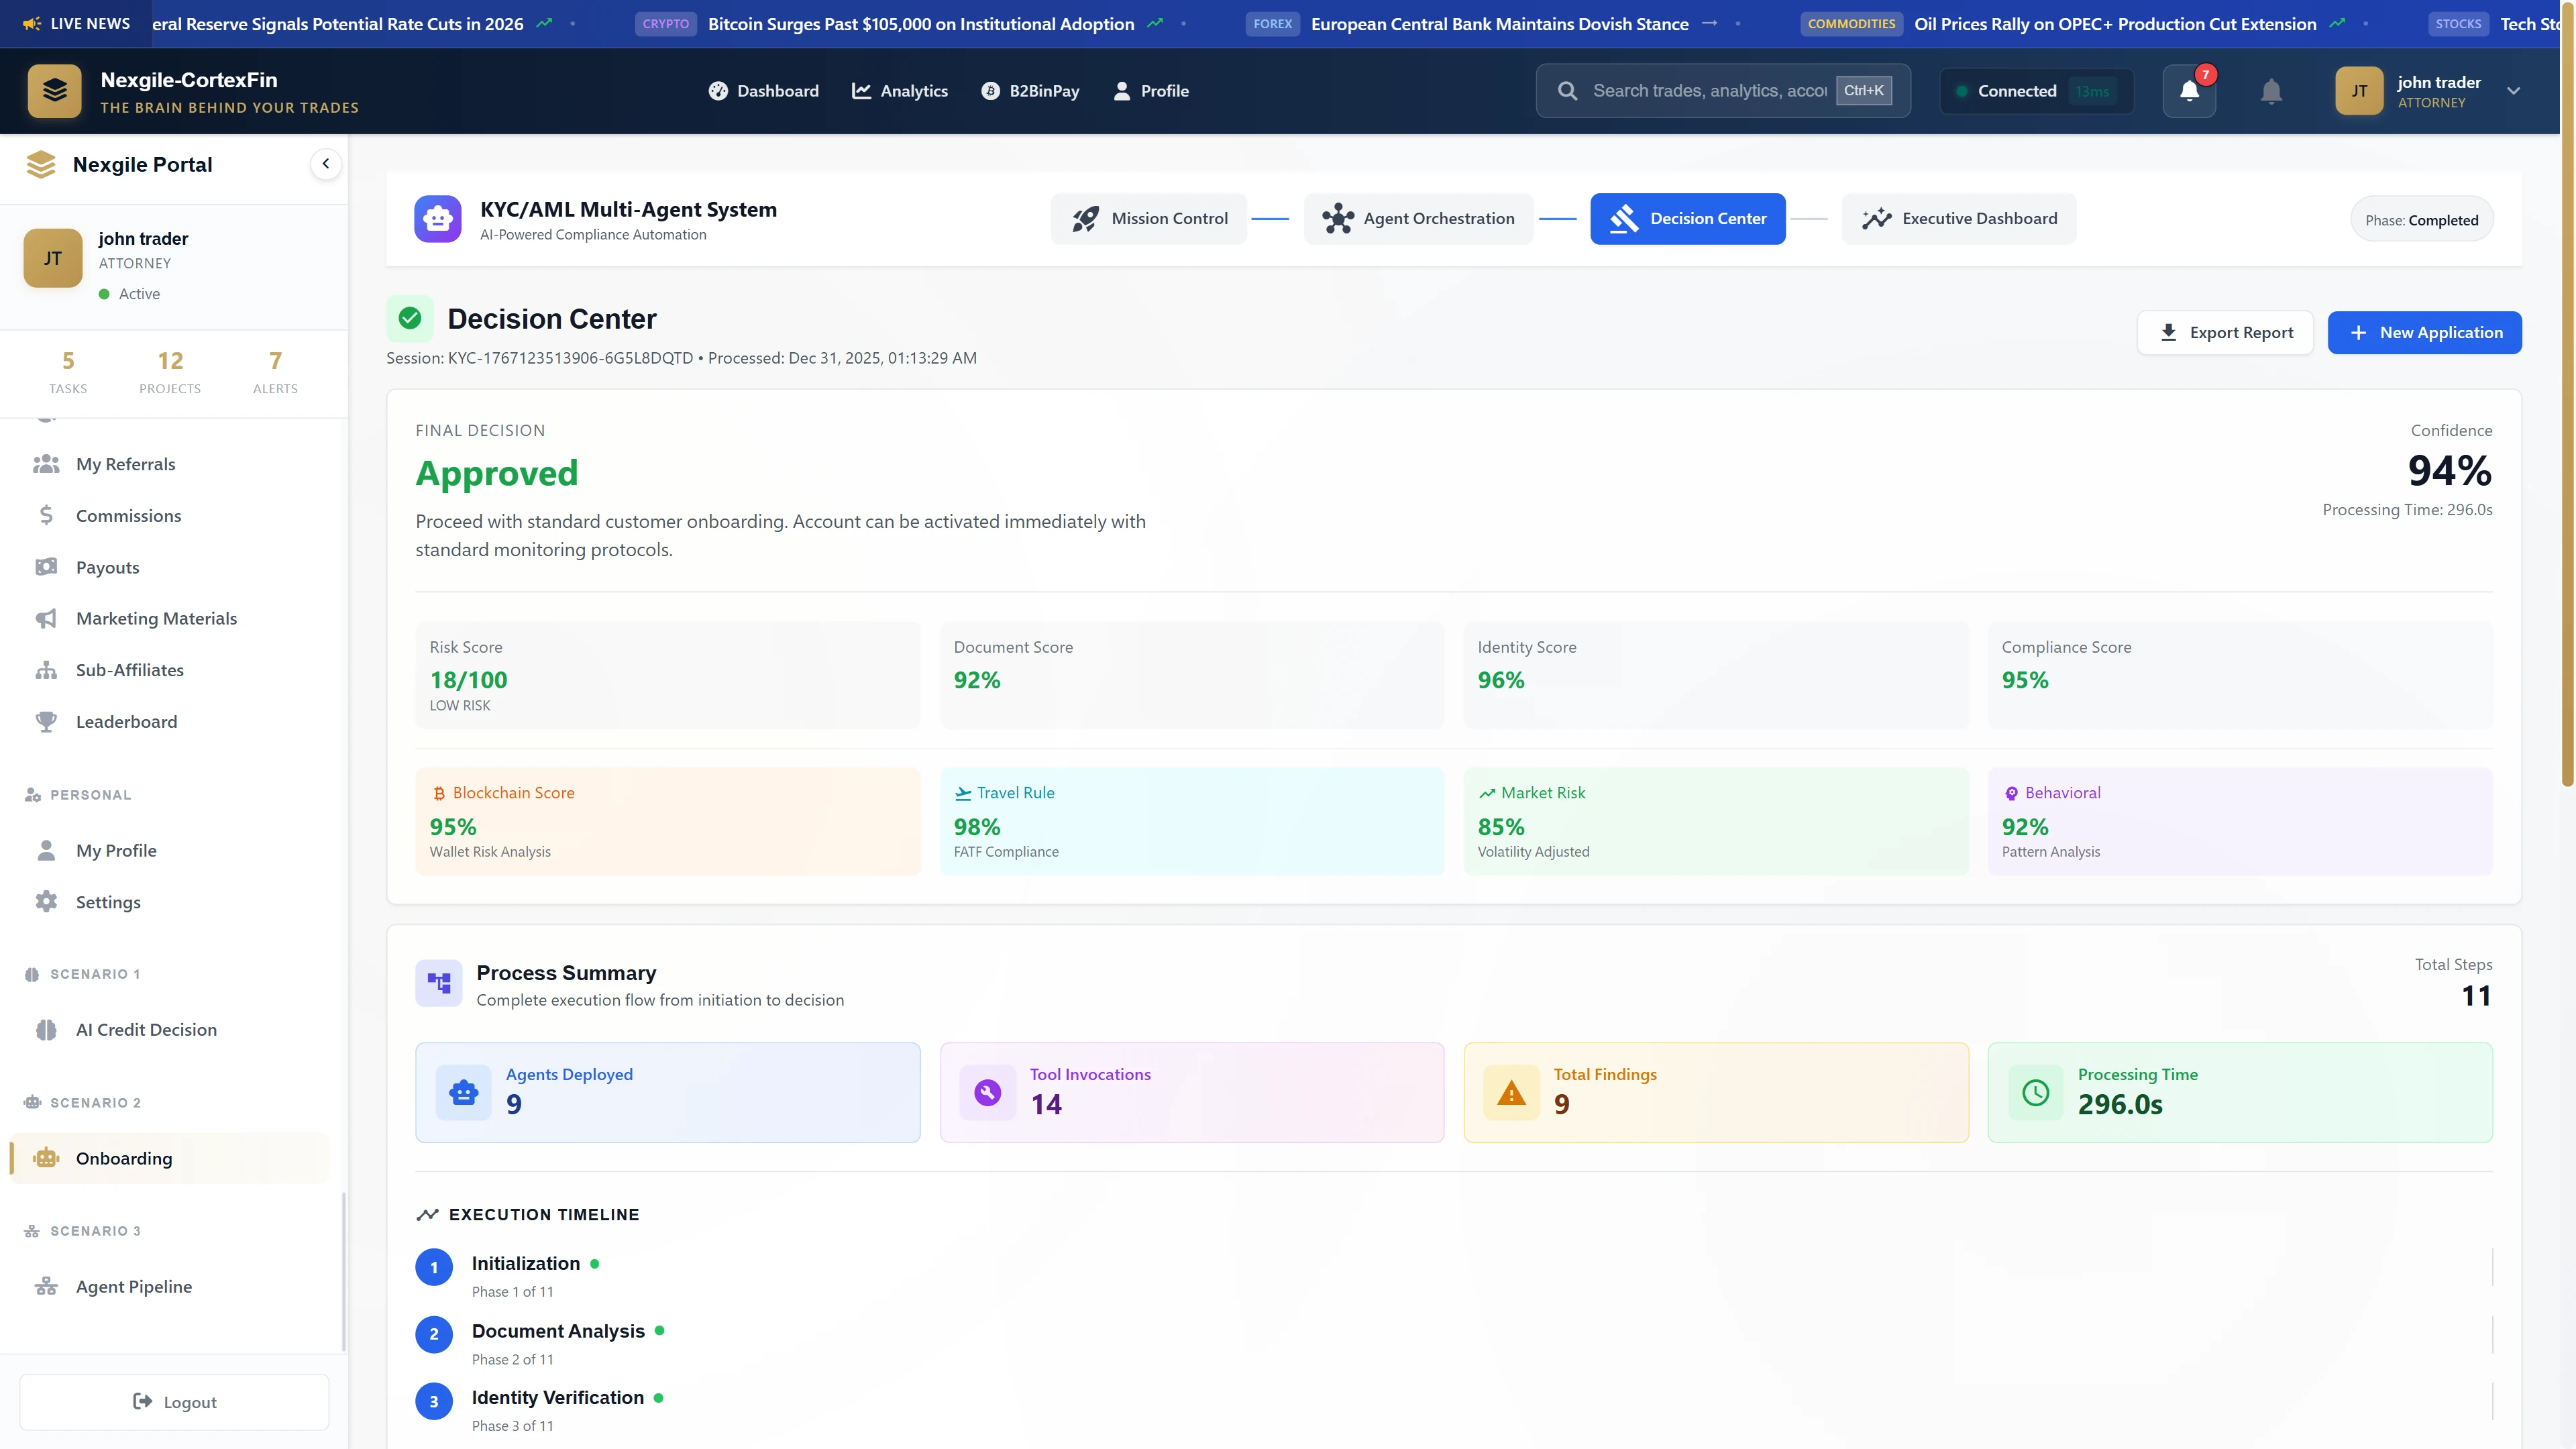Select the Mission Control rocket icon
The height and width of the screenshot is (1449, 2576).
coord(1086,218)
